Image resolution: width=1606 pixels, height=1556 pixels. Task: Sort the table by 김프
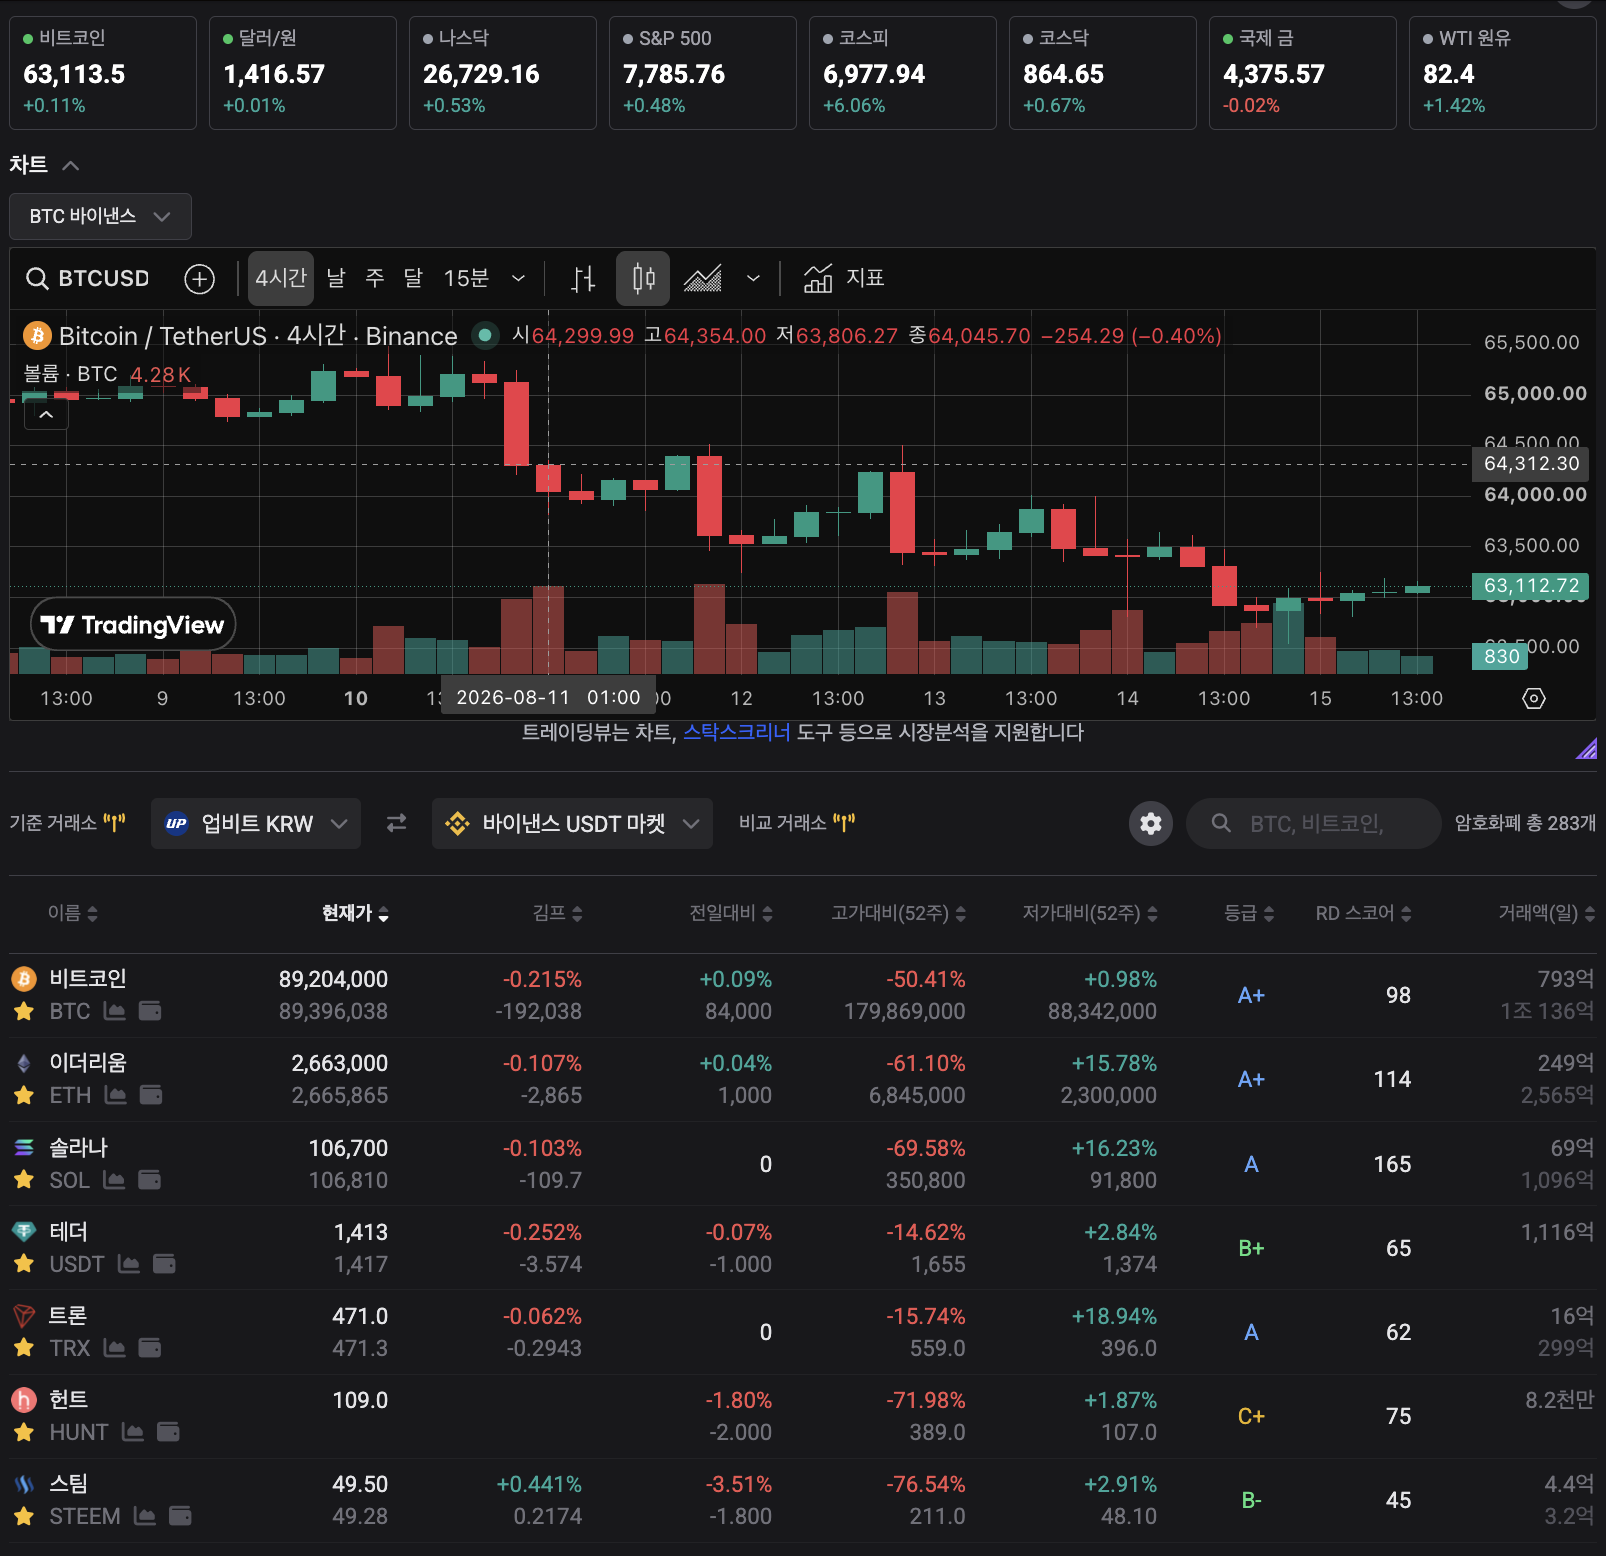click(x=557, y=913)
